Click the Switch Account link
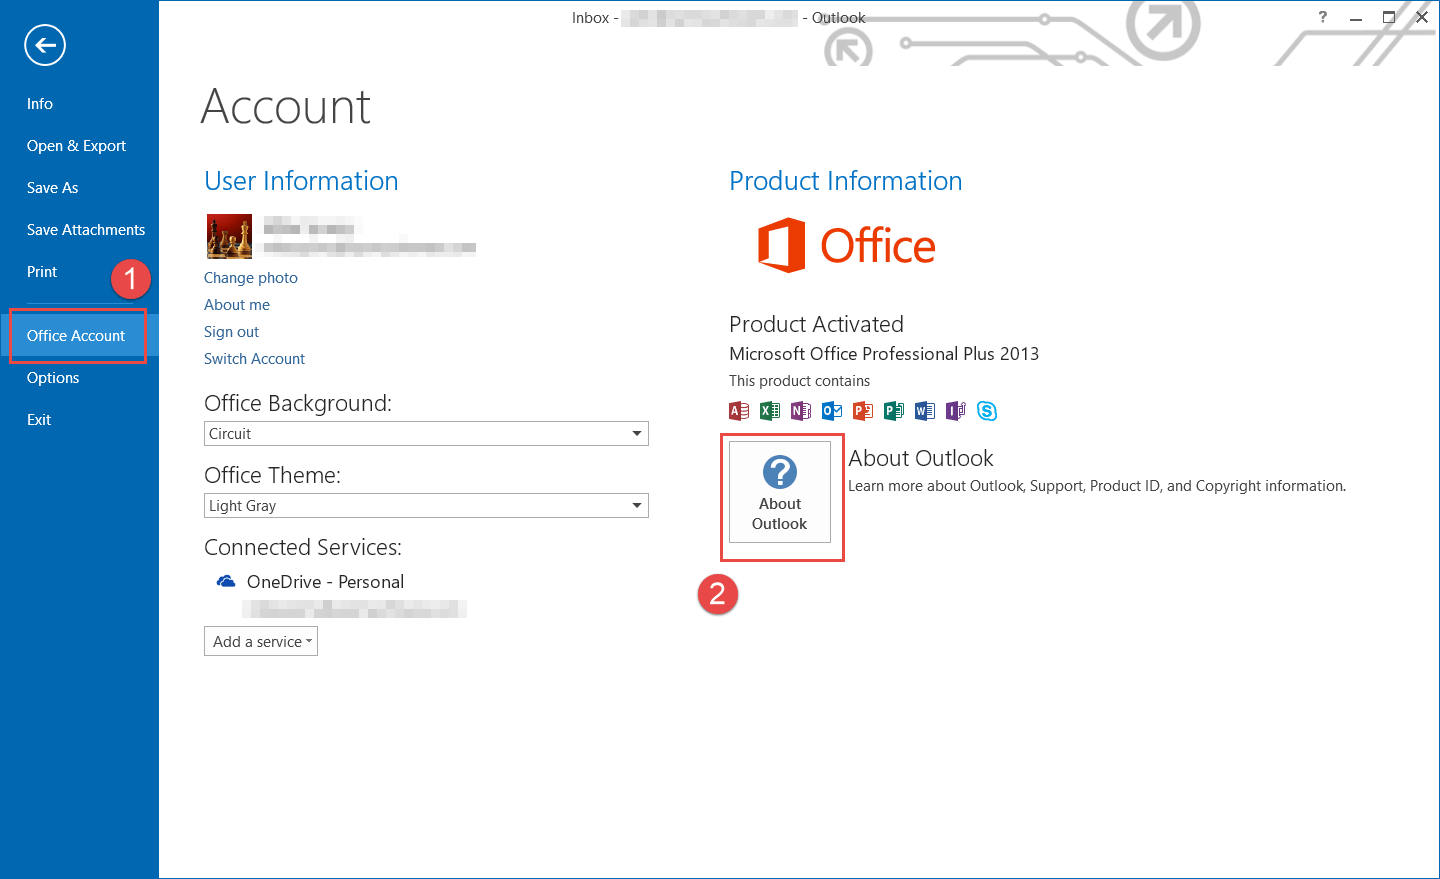This screenshot has height=879, width=1440. [x=254, y=359]
